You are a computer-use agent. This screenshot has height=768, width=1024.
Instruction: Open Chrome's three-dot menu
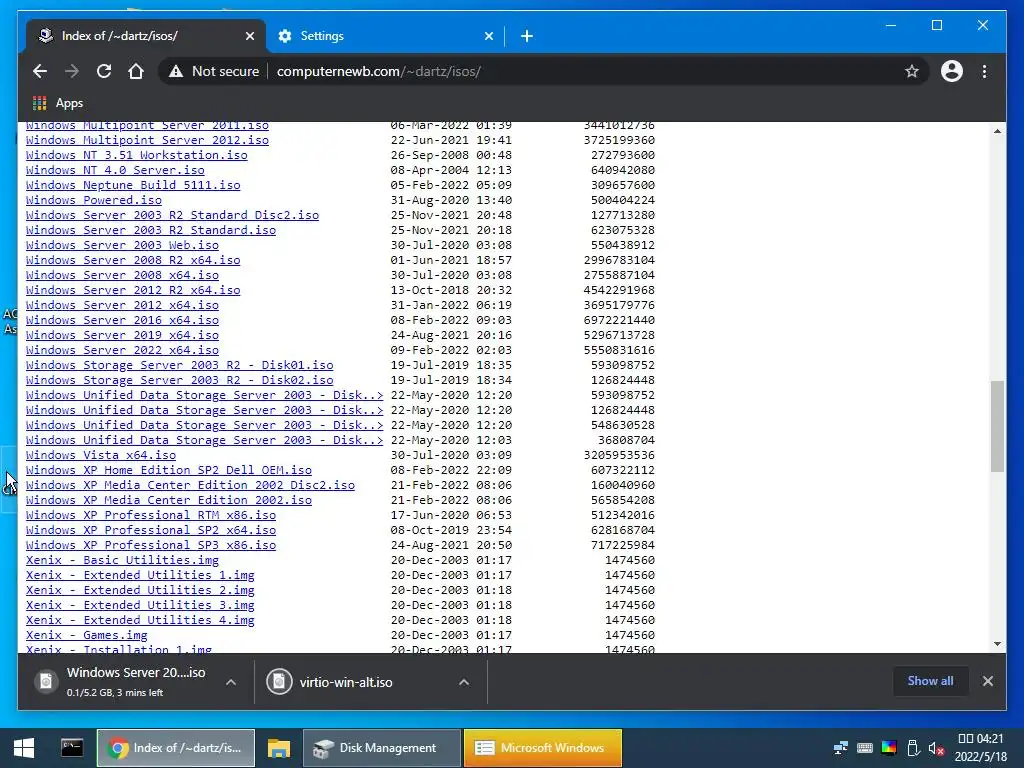[984, 71]
